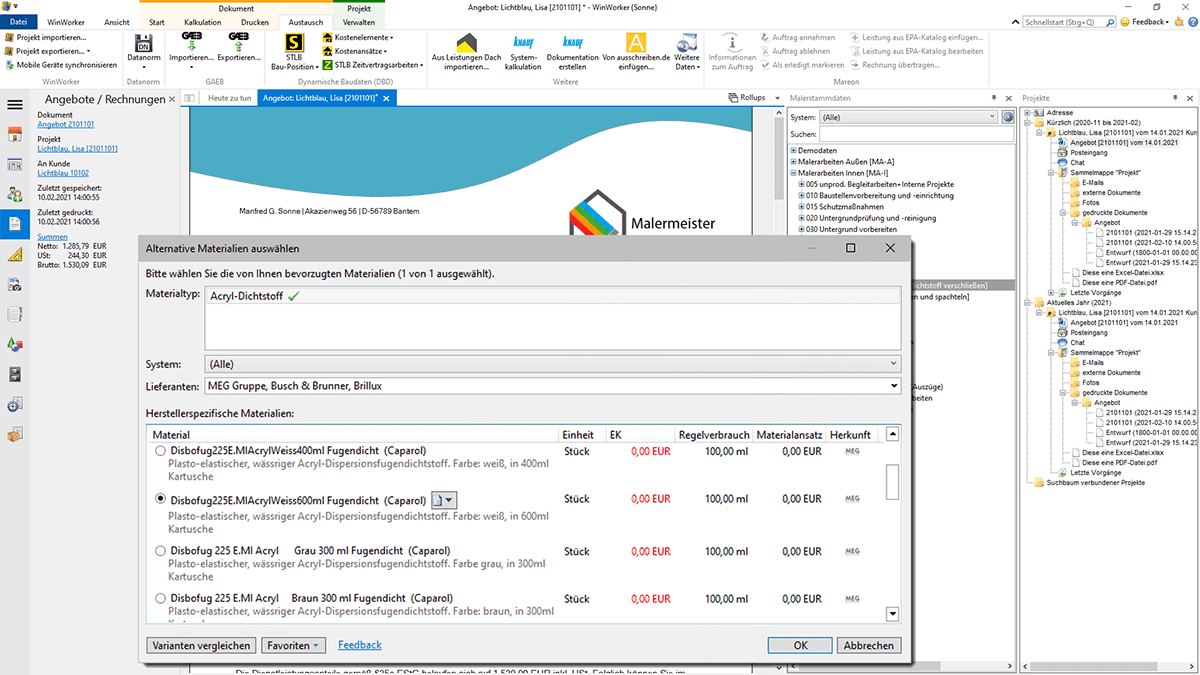1200x675 pixels.
Task: Click Projekt importieren in ribbon
Action: 46,37
